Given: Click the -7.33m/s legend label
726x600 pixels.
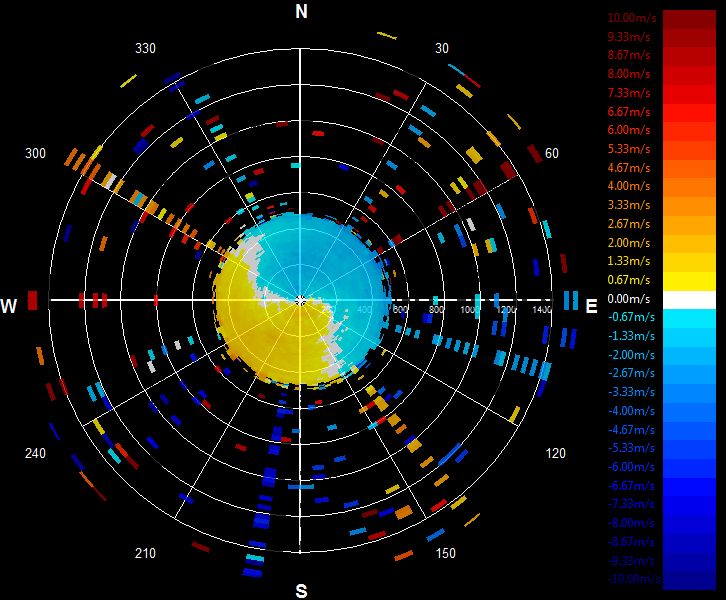Looking at the screenshot, I should point(631,504).
